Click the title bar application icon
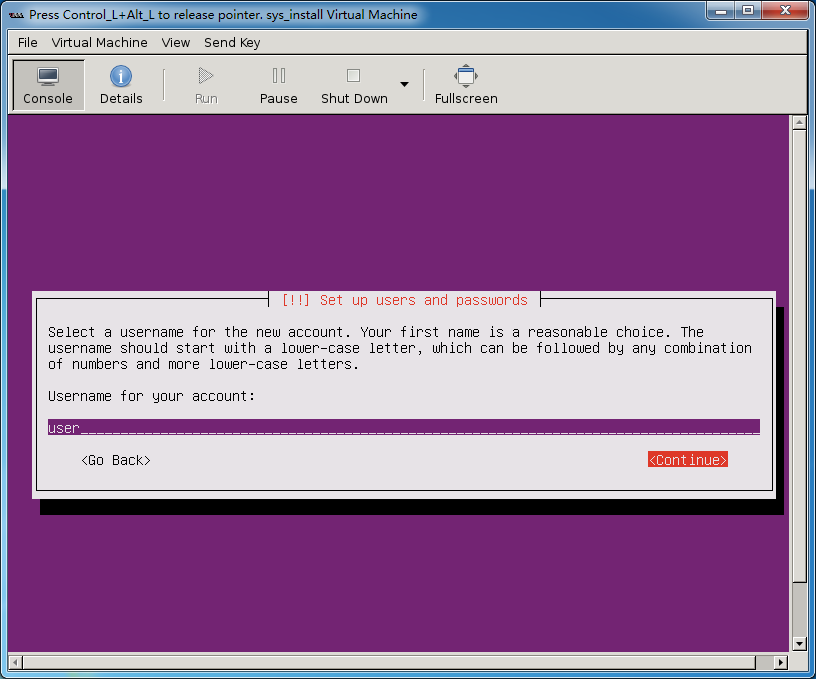The width and height of the screenshot is (816, 679). 16,15
